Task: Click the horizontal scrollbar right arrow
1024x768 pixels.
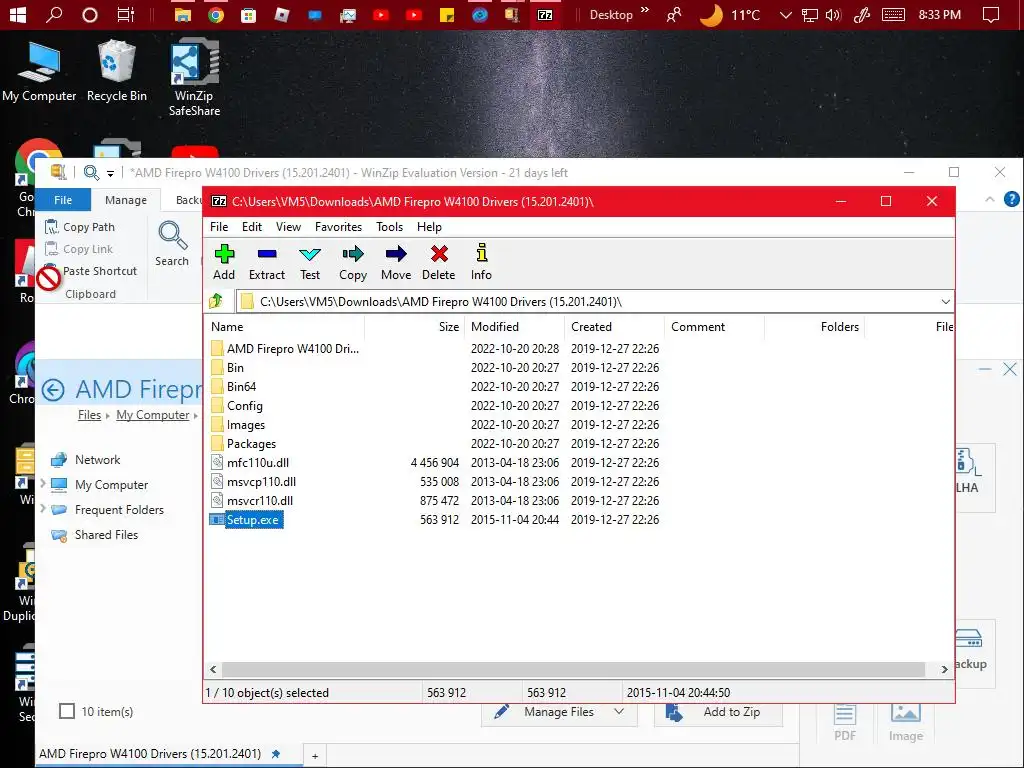Action: click(x=944, y=669)
